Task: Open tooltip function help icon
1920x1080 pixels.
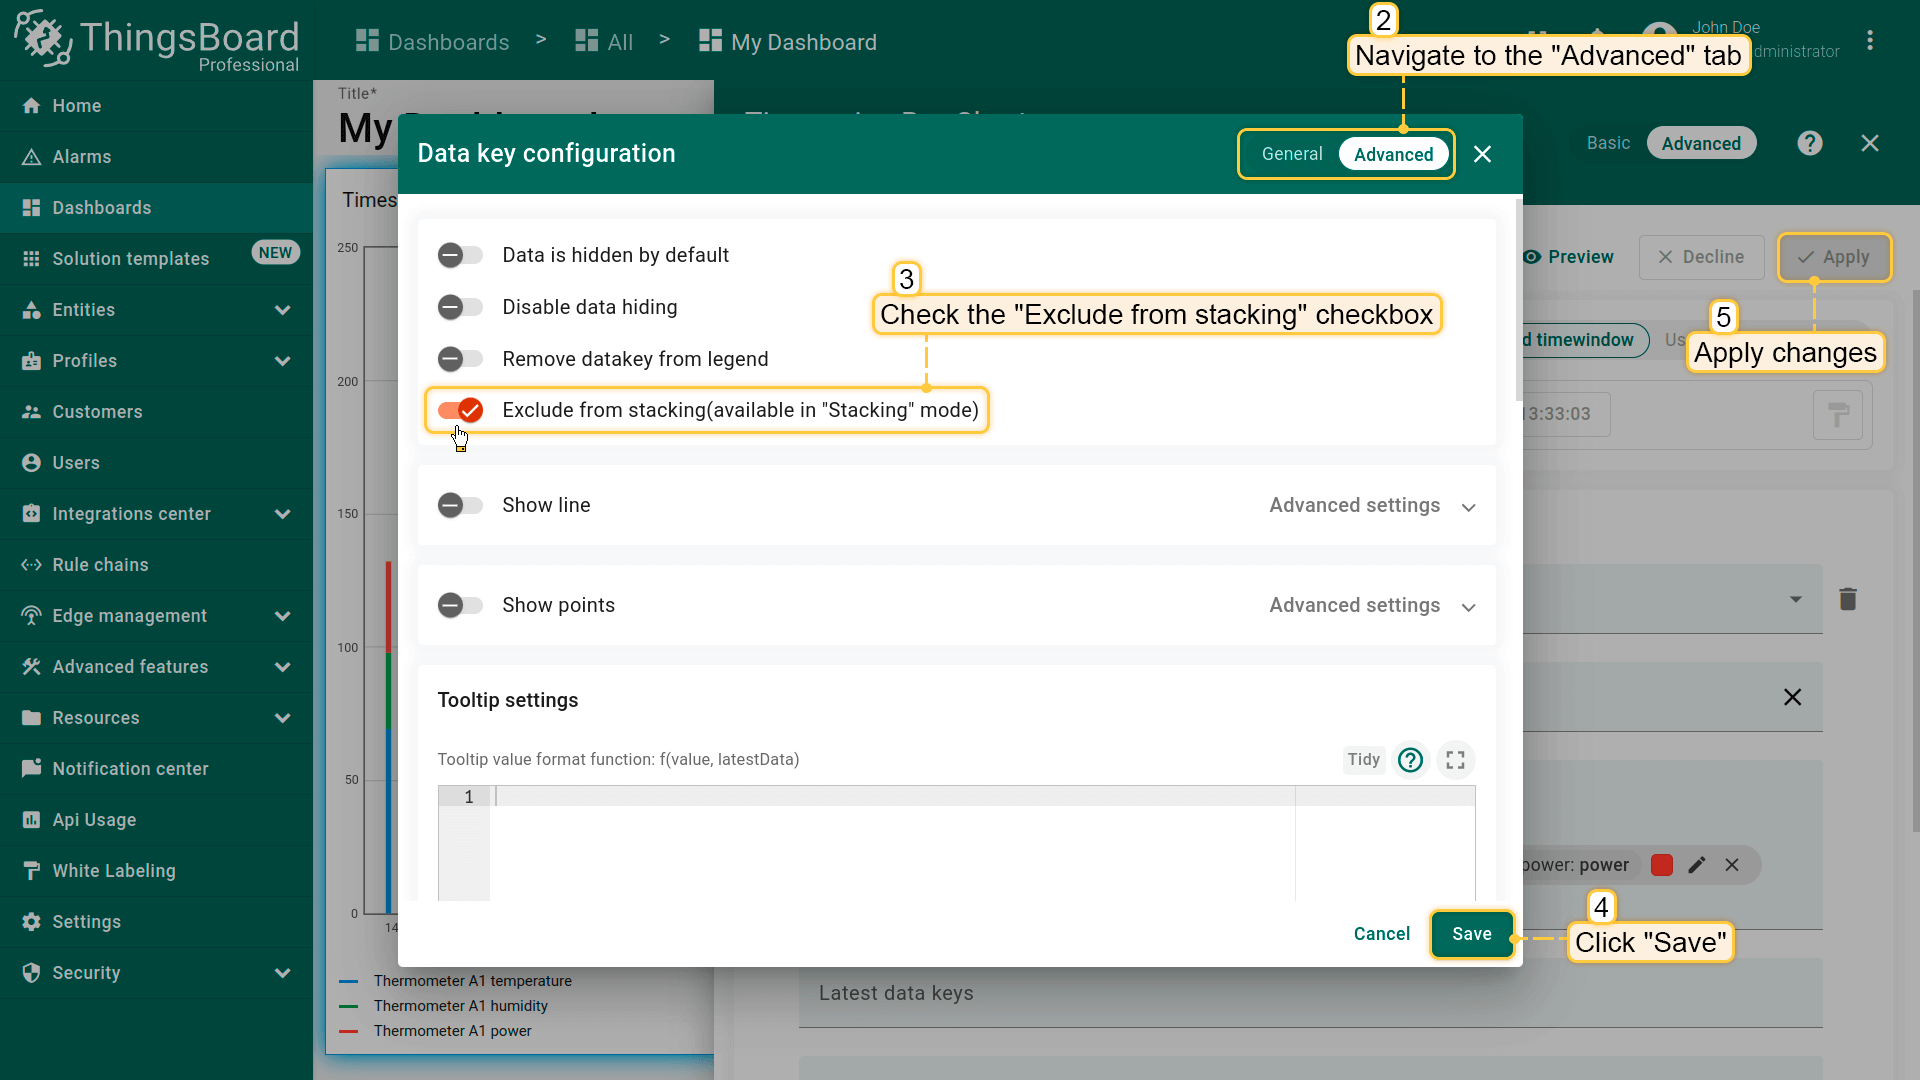Action: pos(1410,760)
